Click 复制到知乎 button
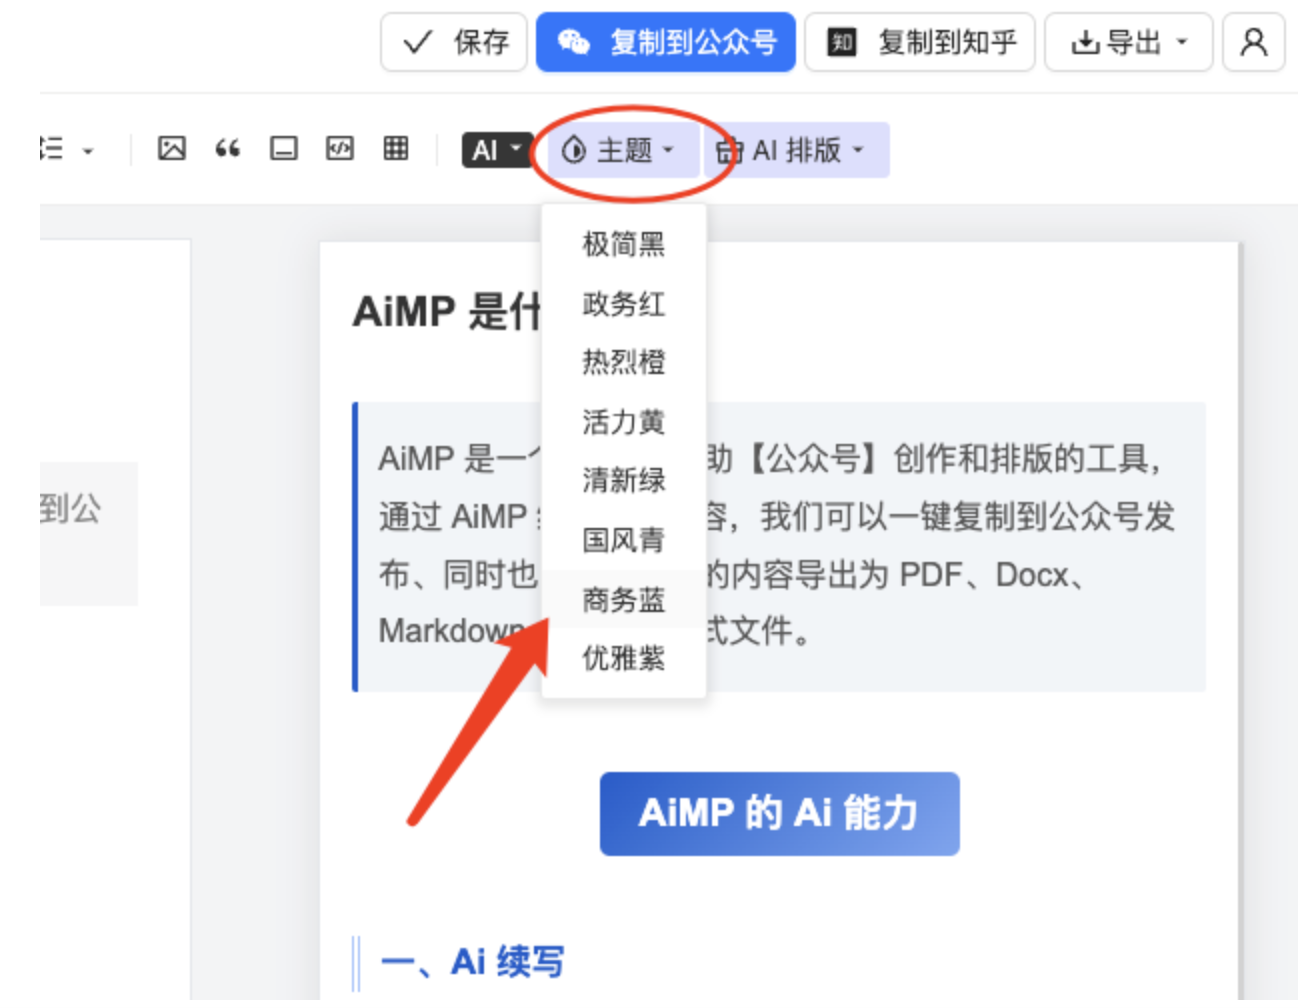Screen dimensions: 1298x1008 point(920,42)
